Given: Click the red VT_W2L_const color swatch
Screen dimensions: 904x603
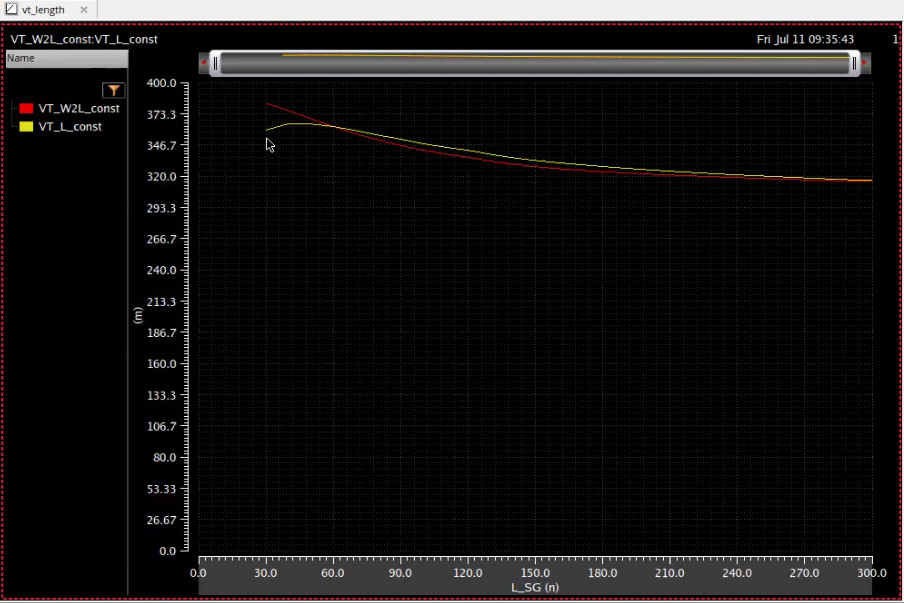Looking at the screenshot, I should (x=26, y=108).
